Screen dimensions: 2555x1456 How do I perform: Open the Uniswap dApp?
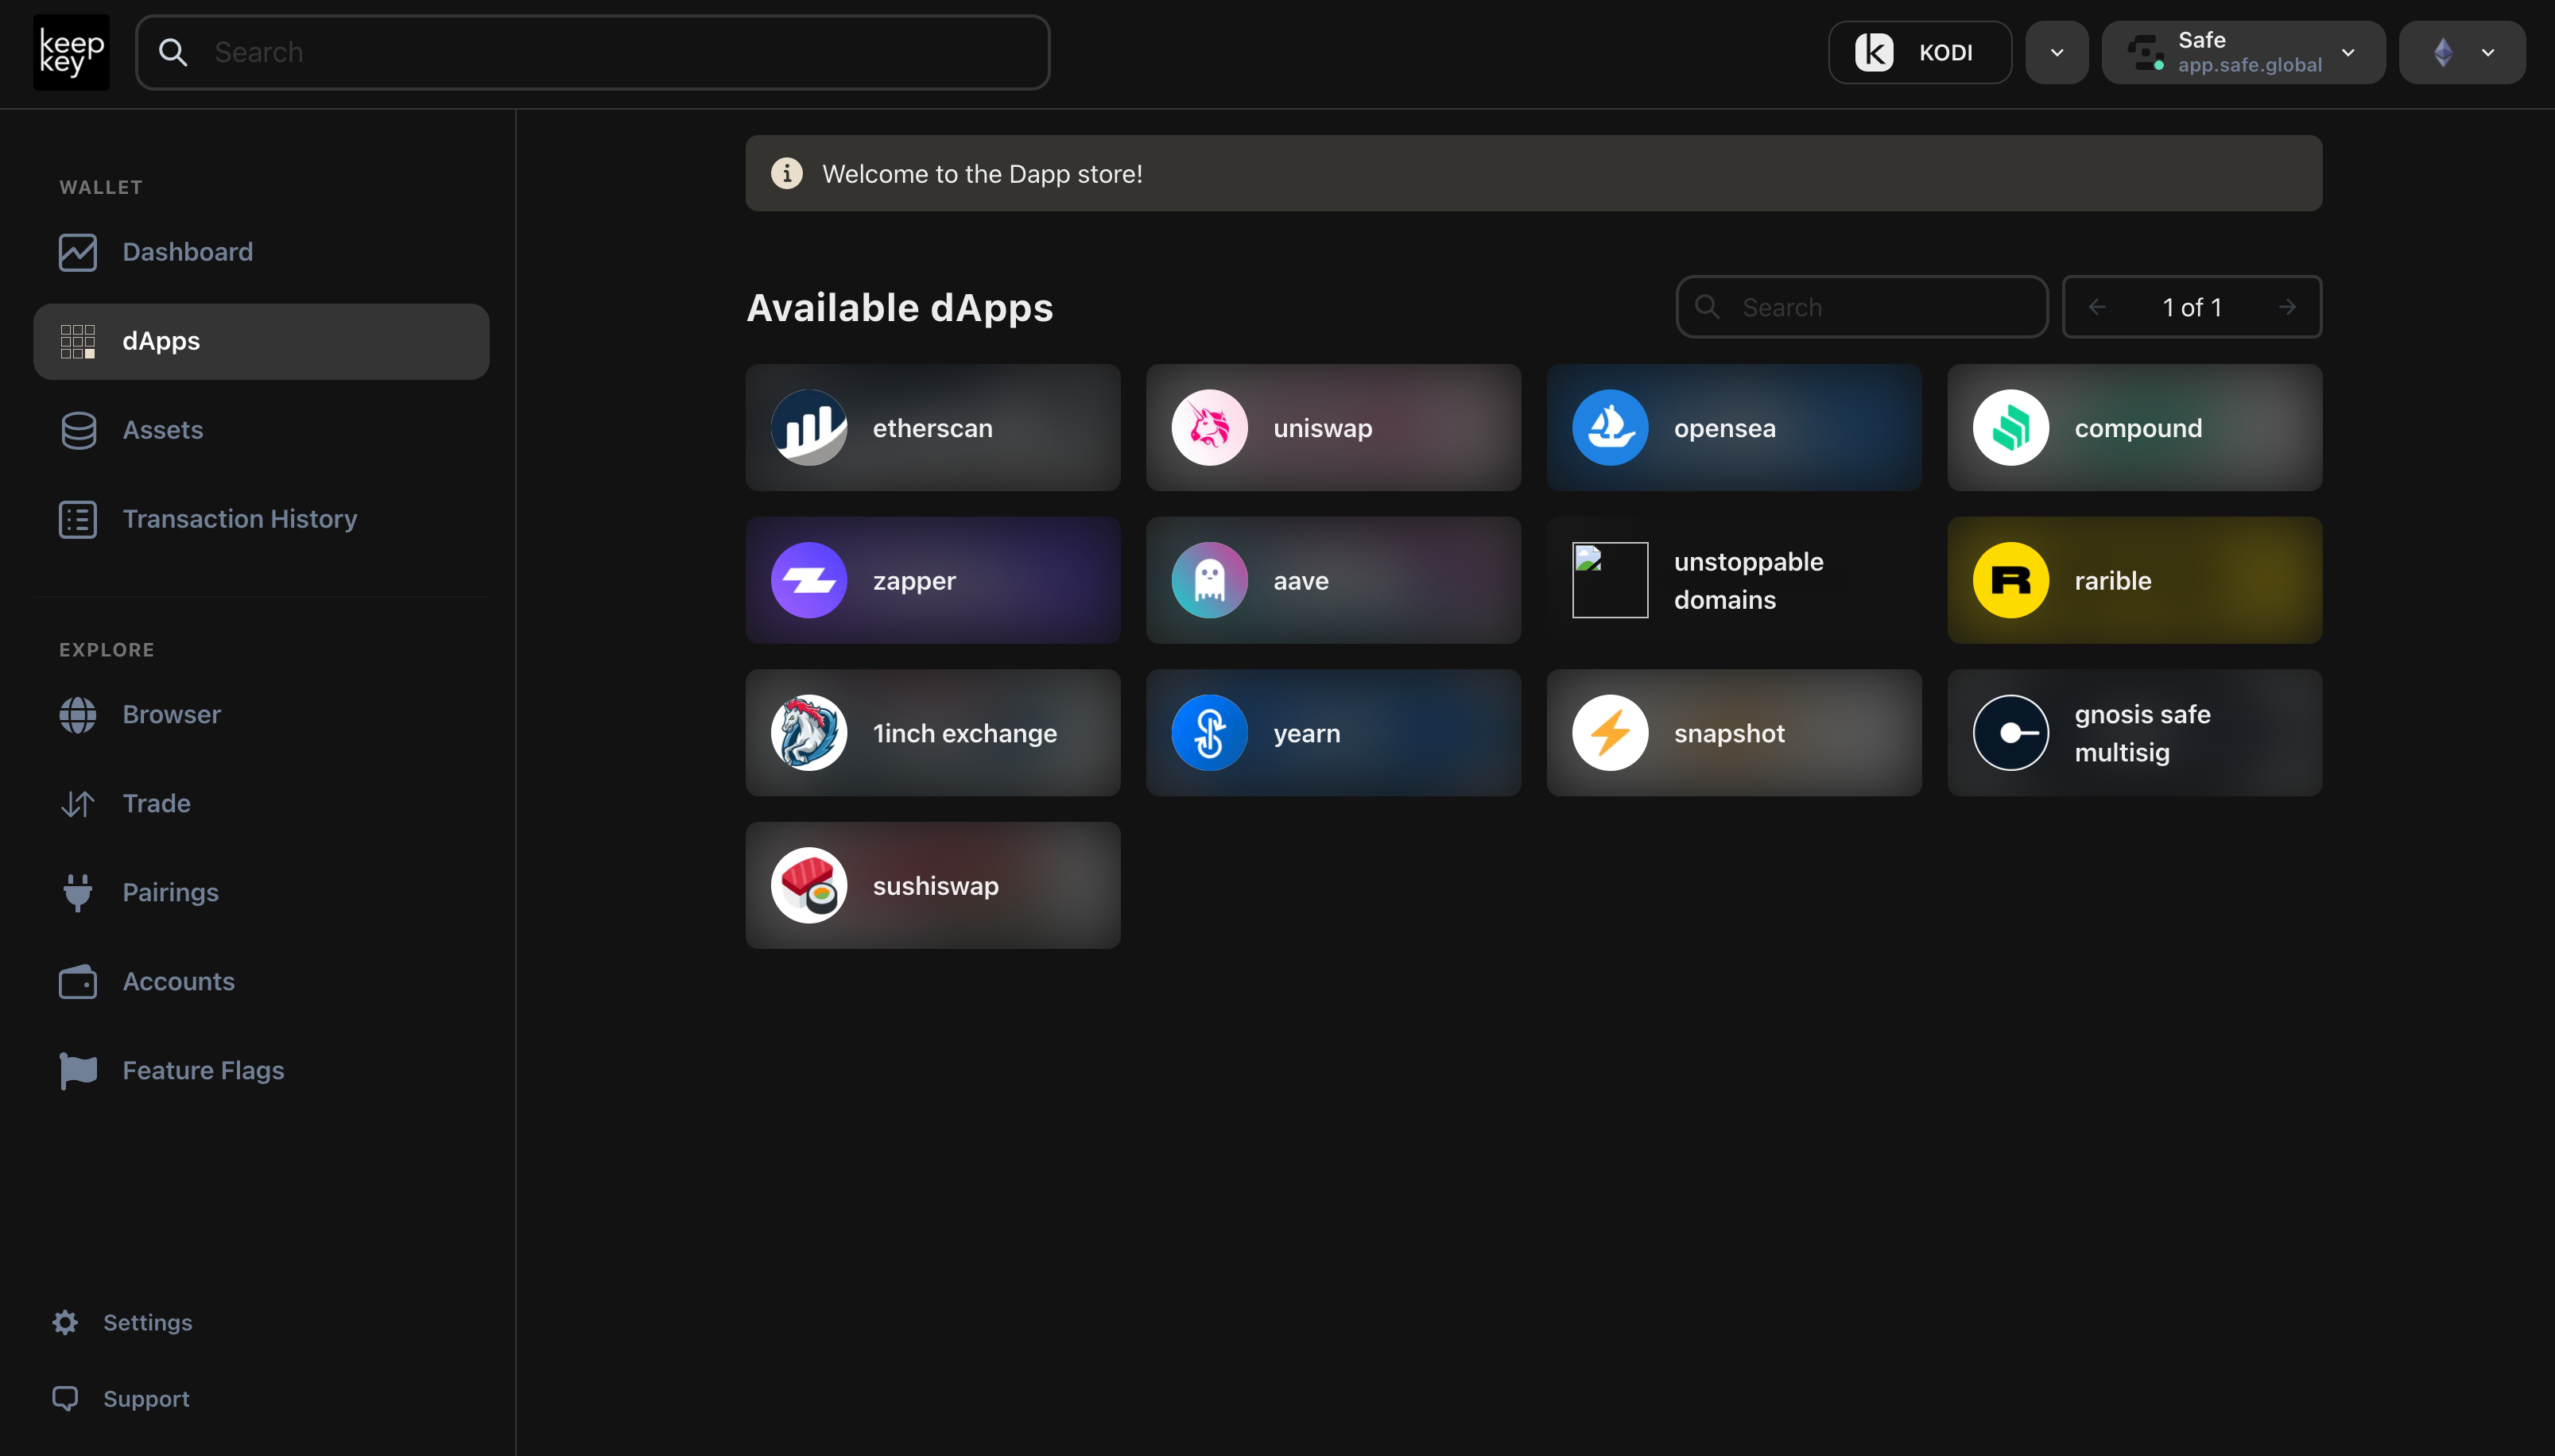pos(1332,427)
